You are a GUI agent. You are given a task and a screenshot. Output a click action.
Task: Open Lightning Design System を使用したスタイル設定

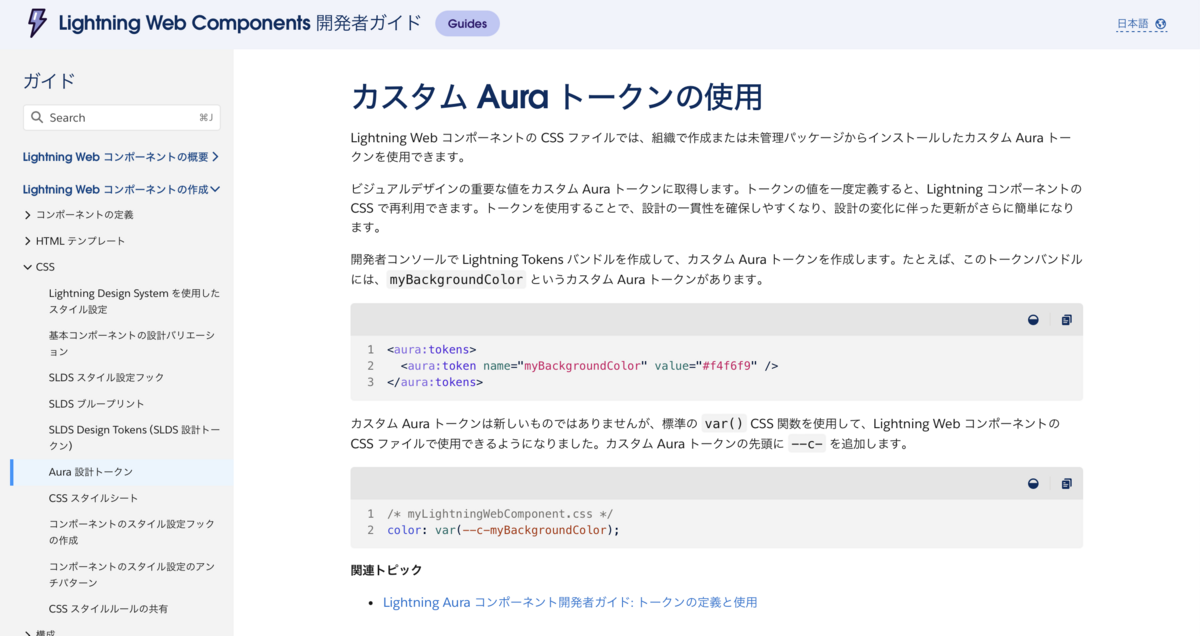134,302
